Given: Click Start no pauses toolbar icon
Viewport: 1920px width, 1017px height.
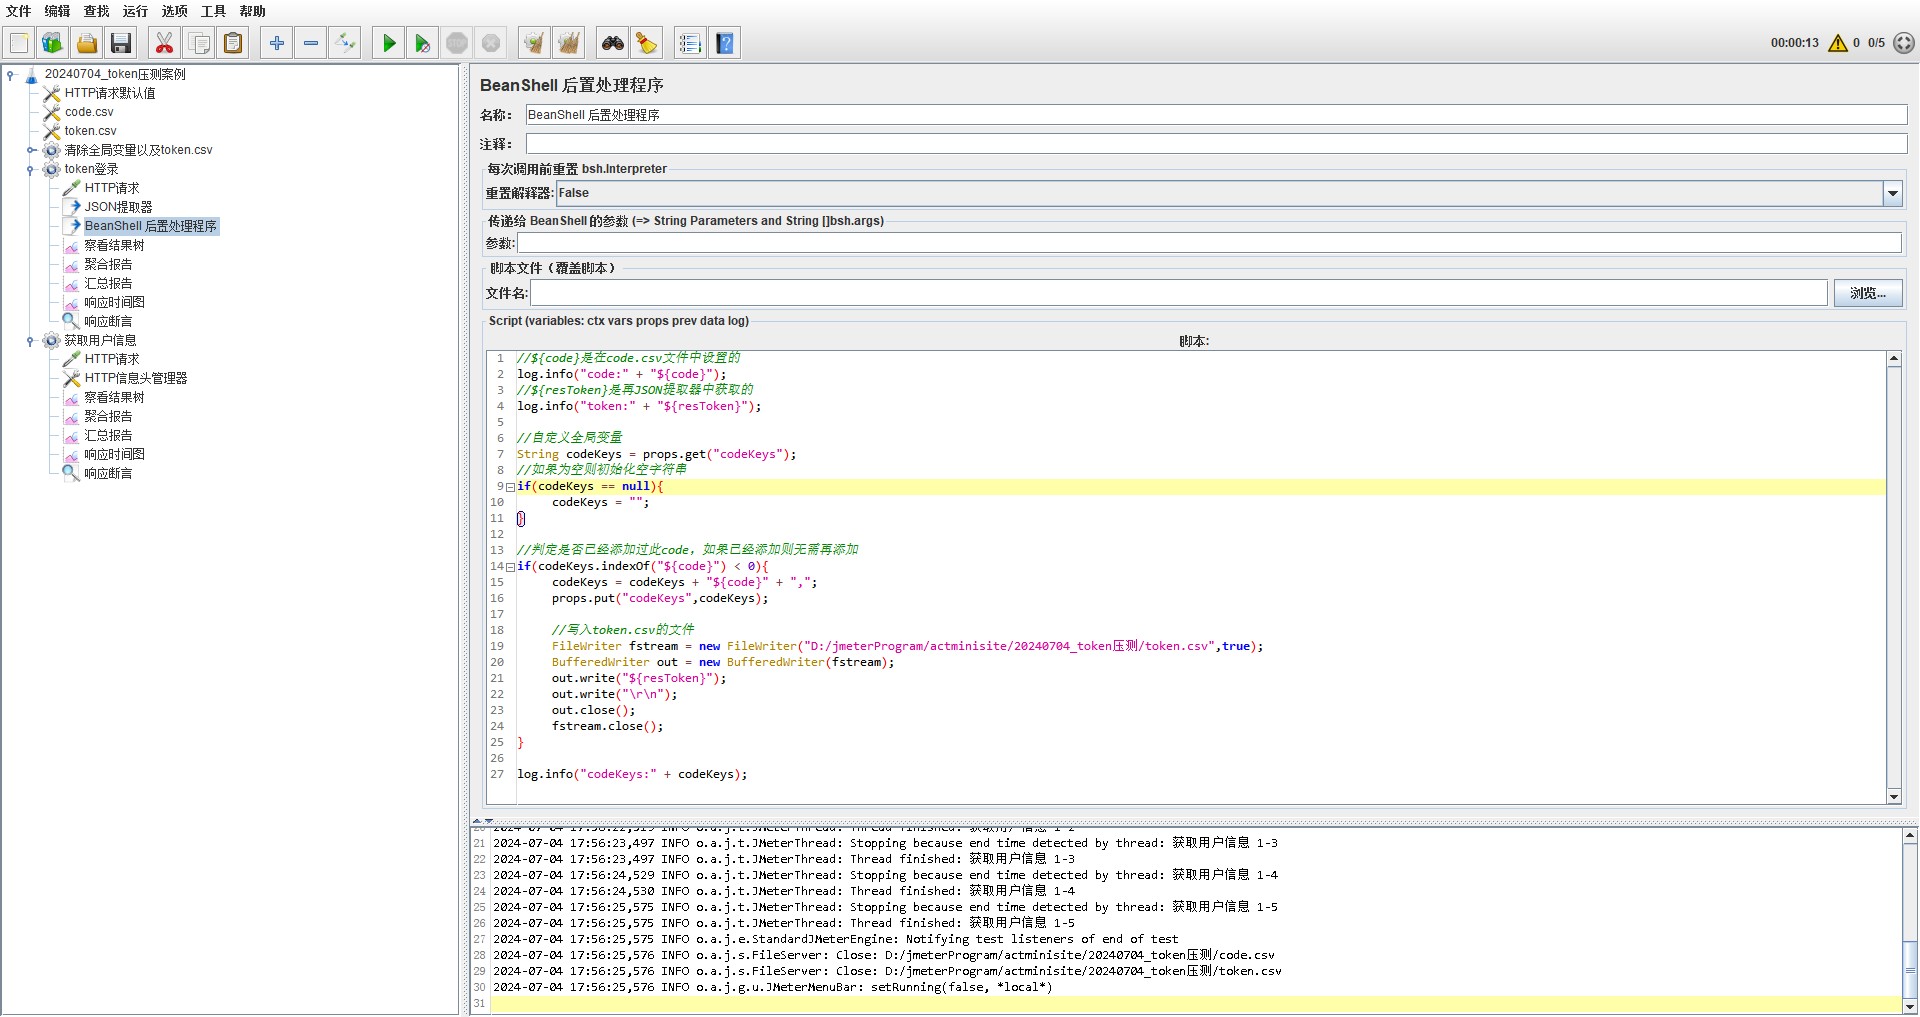Looking at the screenshot, I should click(422, 43).
